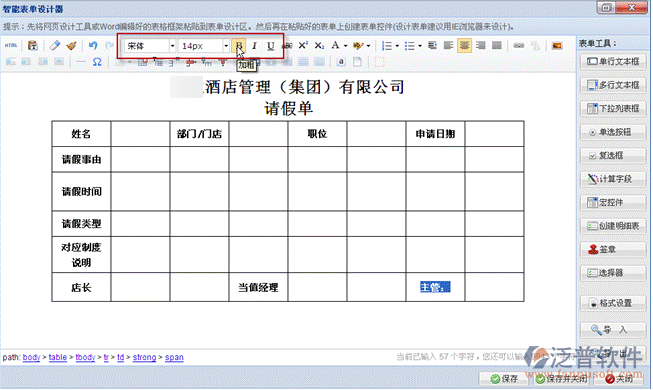Image resolution: width=653 pixels, height=390 pixels.
Task: Toggle bold formatting button
Action: 239,46
